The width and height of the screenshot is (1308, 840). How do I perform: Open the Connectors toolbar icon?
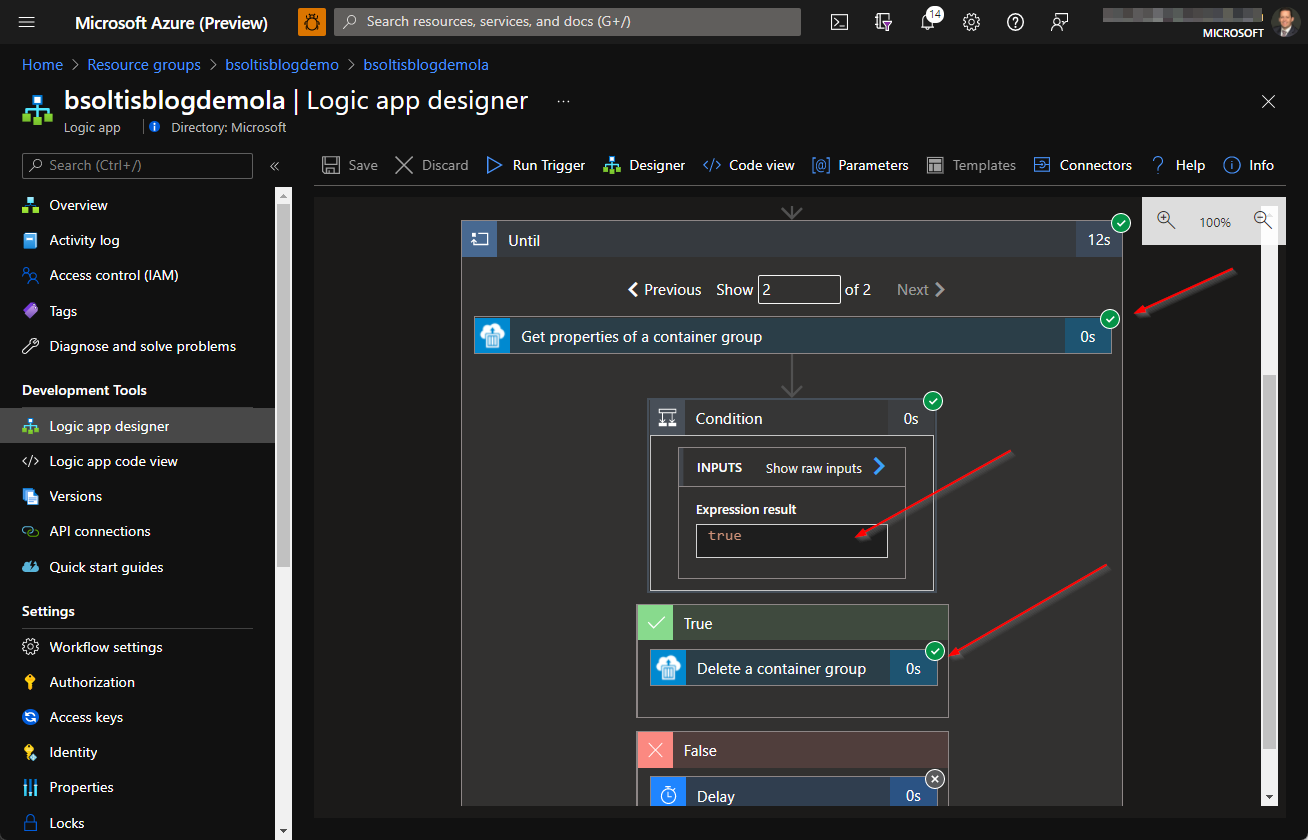pos(1043,165)
